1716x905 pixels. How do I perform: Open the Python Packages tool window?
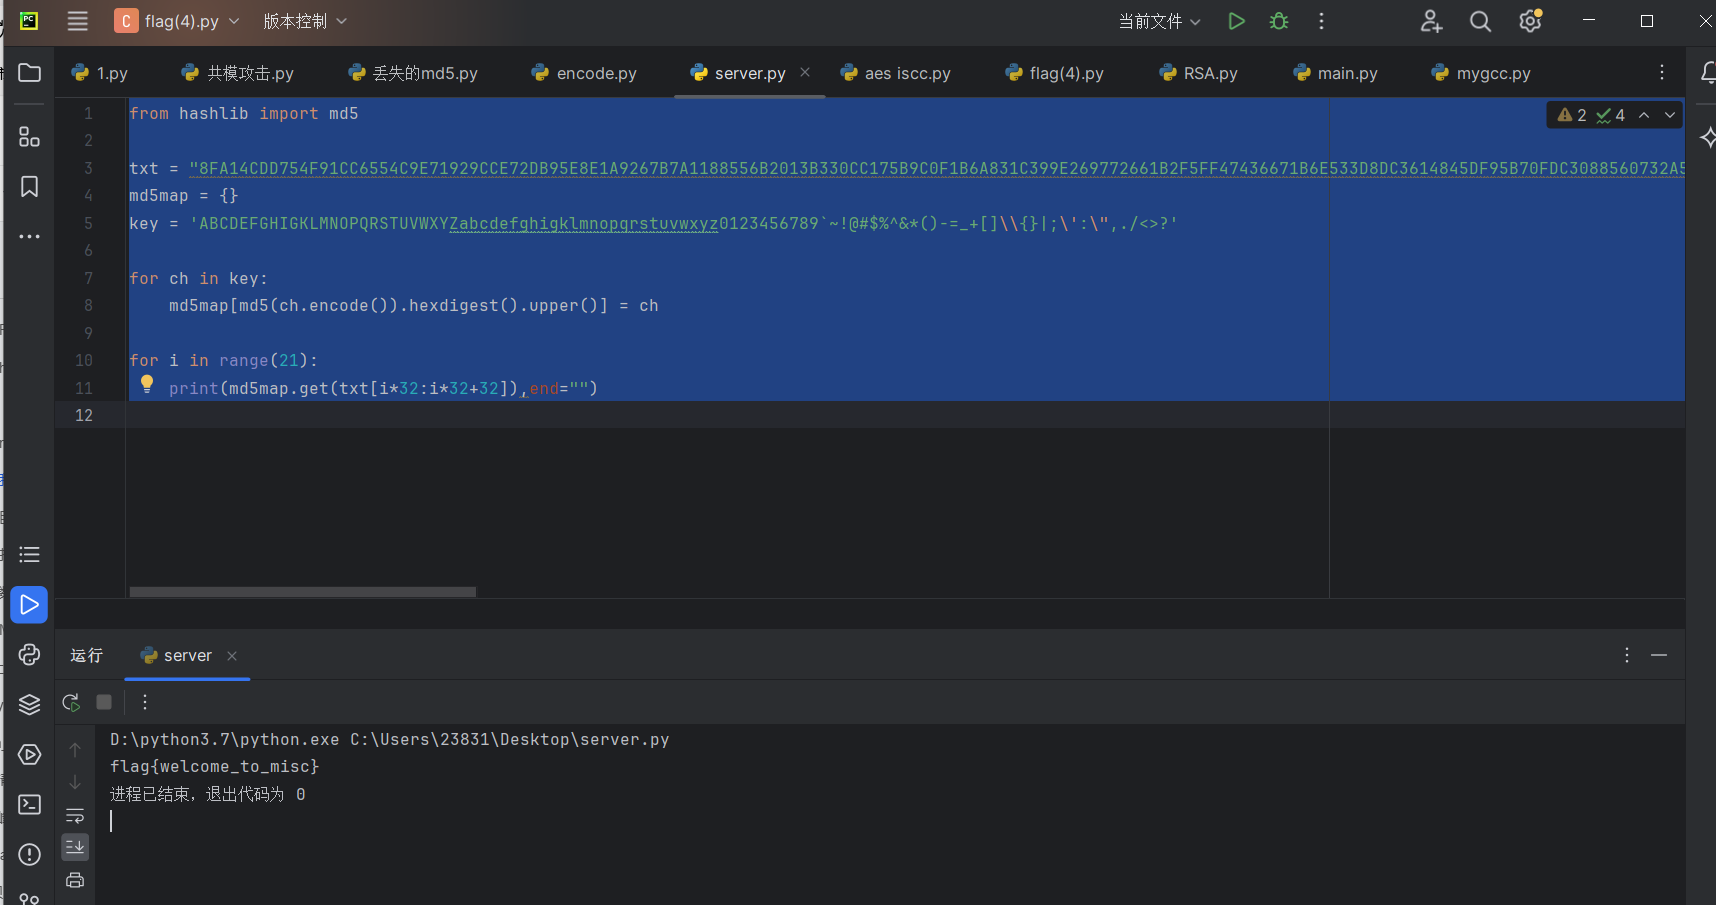(29, 654)
